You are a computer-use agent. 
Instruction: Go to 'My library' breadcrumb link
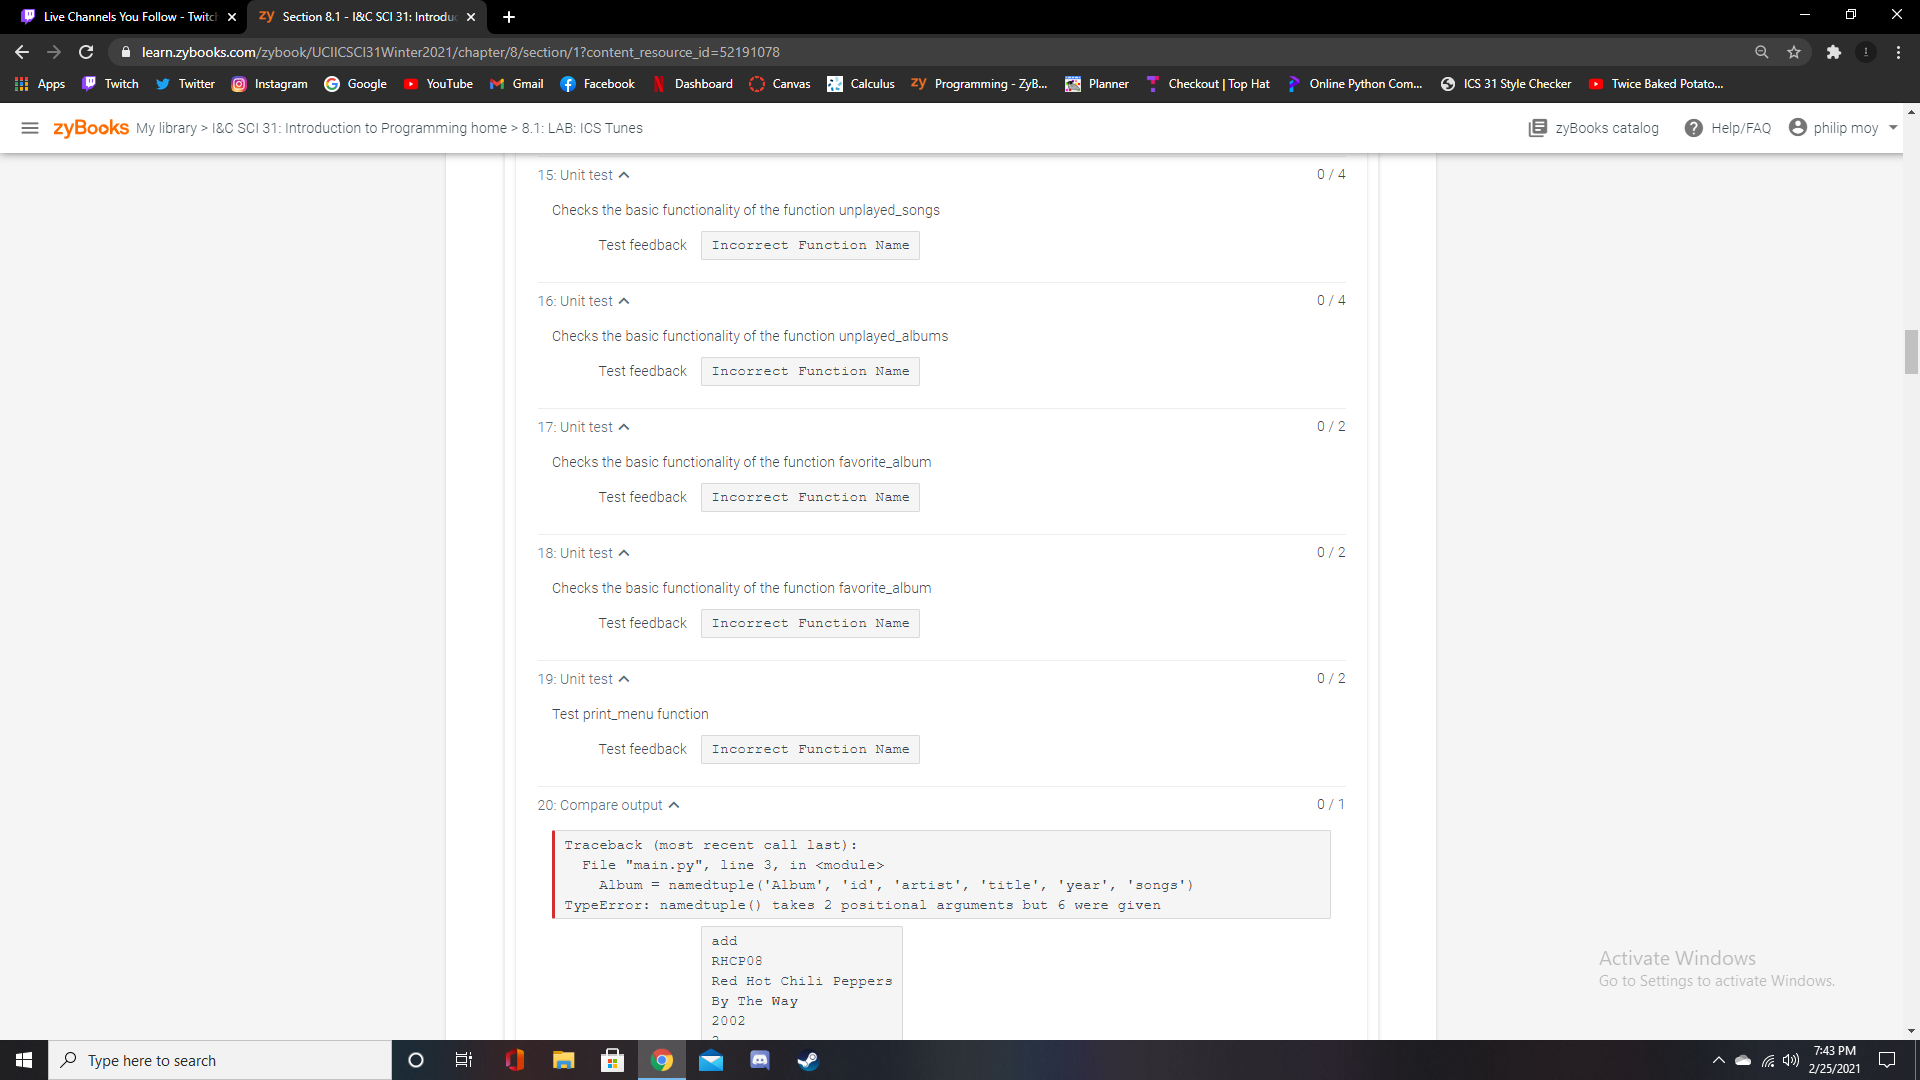click(x=166, y=128)
